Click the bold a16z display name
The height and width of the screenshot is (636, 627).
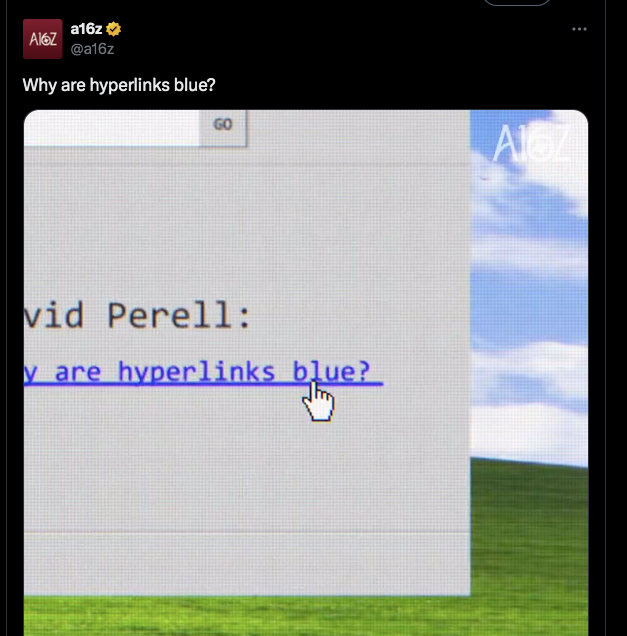[x=86, y=29]
